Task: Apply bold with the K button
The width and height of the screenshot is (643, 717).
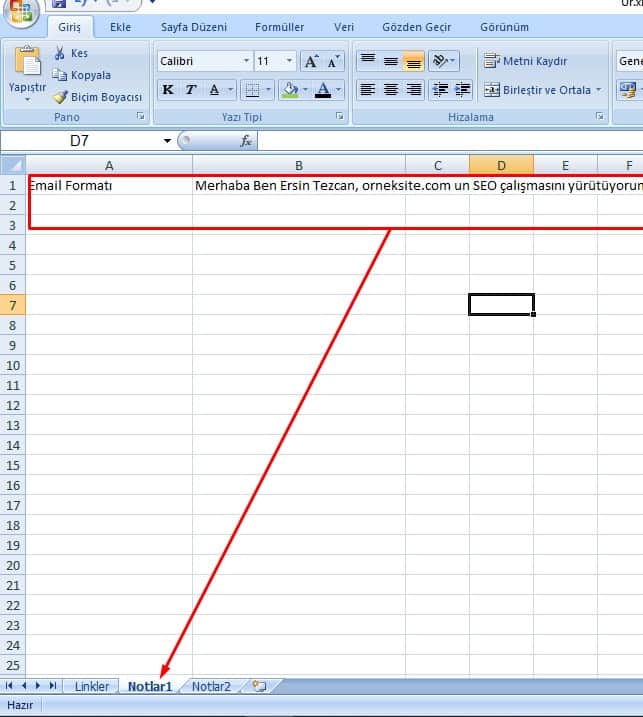Action: point(168,90)
